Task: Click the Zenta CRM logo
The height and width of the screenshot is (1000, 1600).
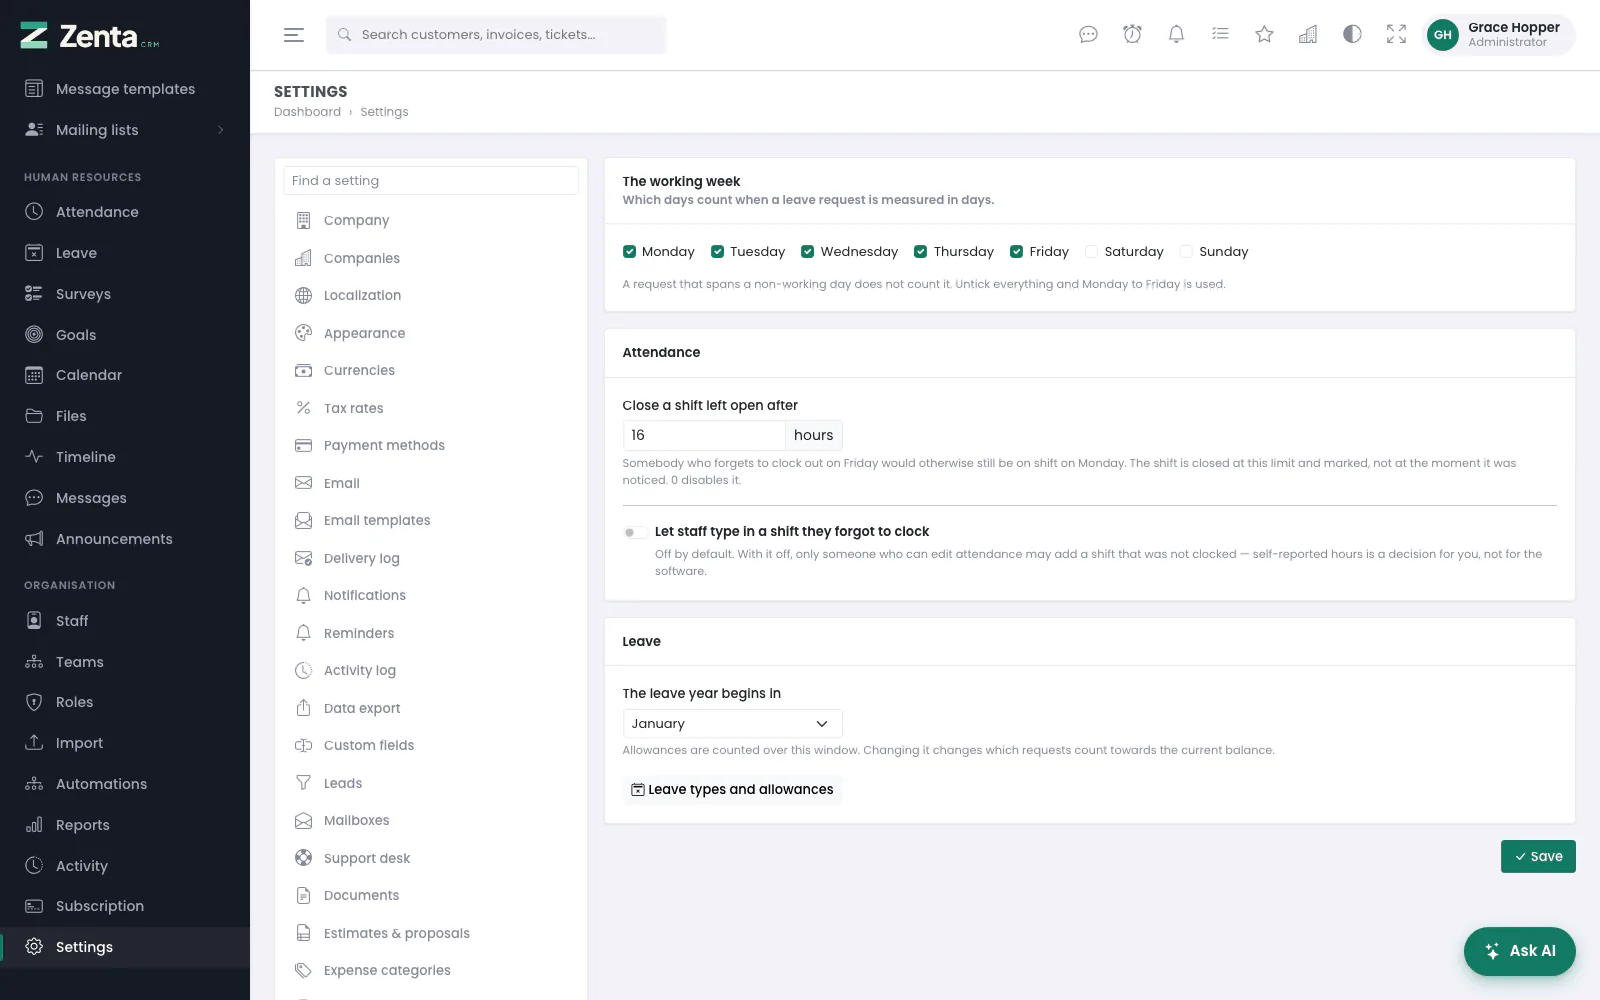Action: 90,36
